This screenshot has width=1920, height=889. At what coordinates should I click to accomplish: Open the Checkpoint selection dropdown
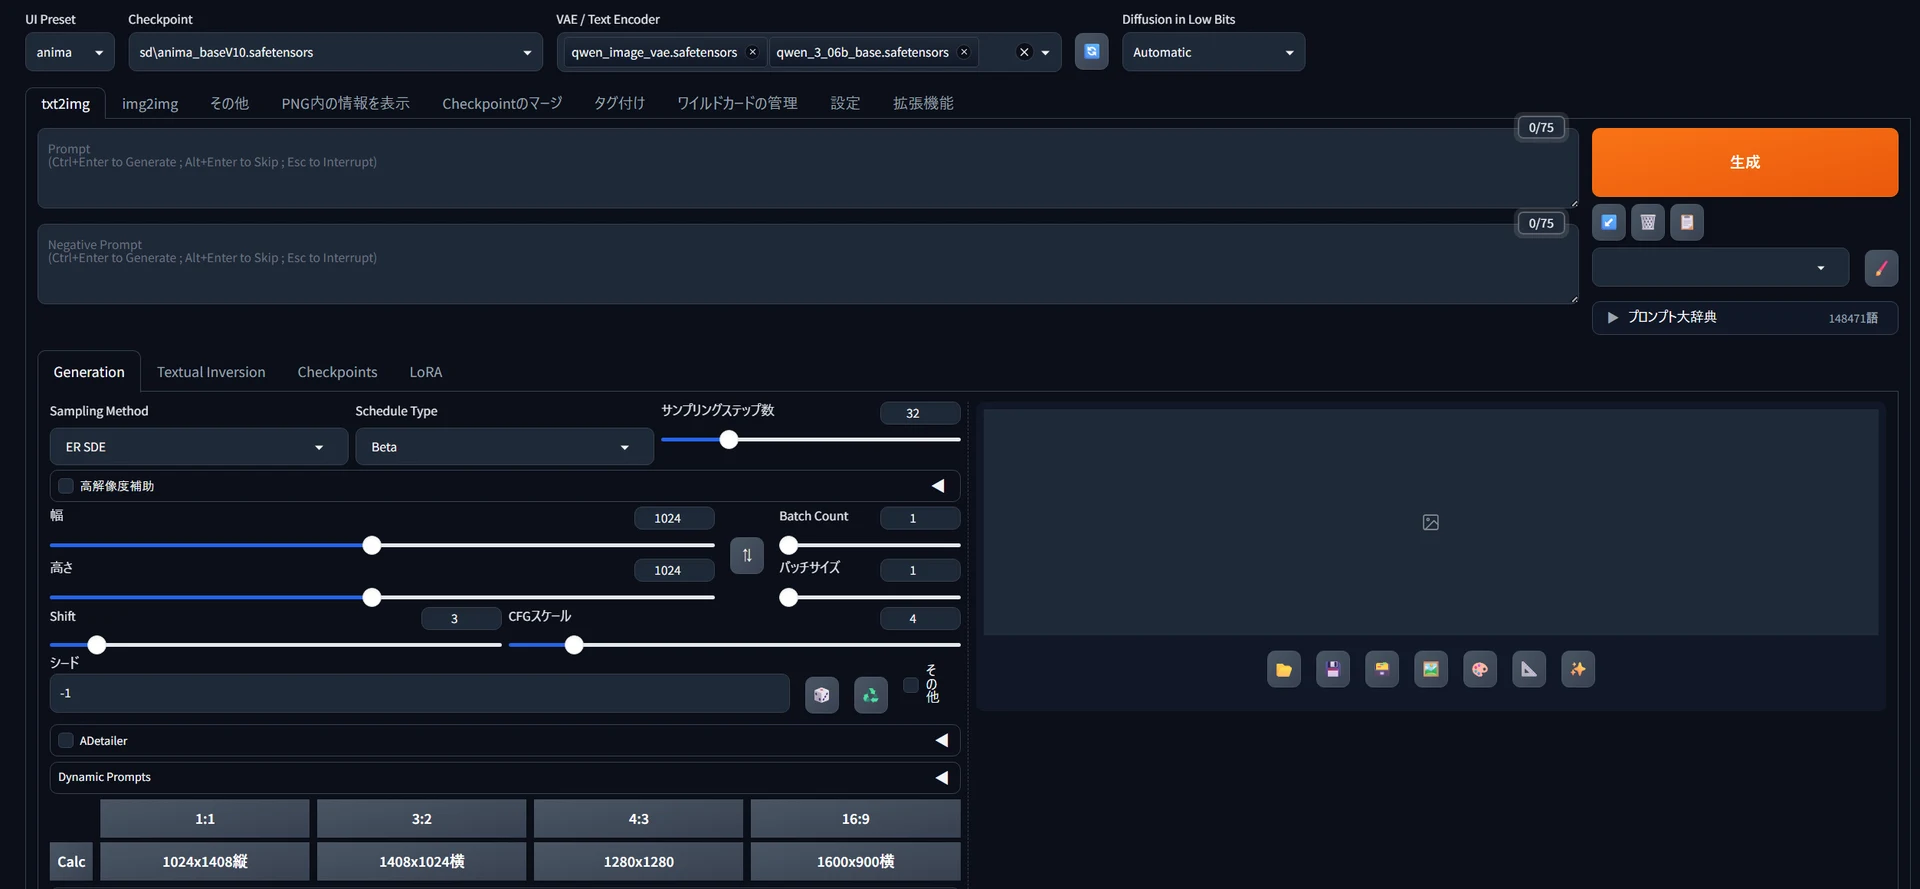pos(335,52)
